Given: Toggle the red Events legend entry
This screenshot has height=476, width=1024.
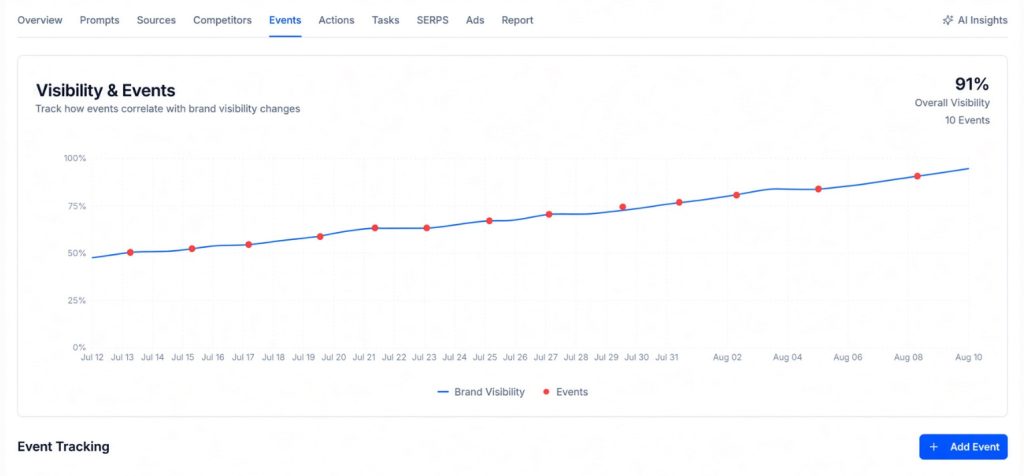Looking at the screenshot, I should 566,392.
